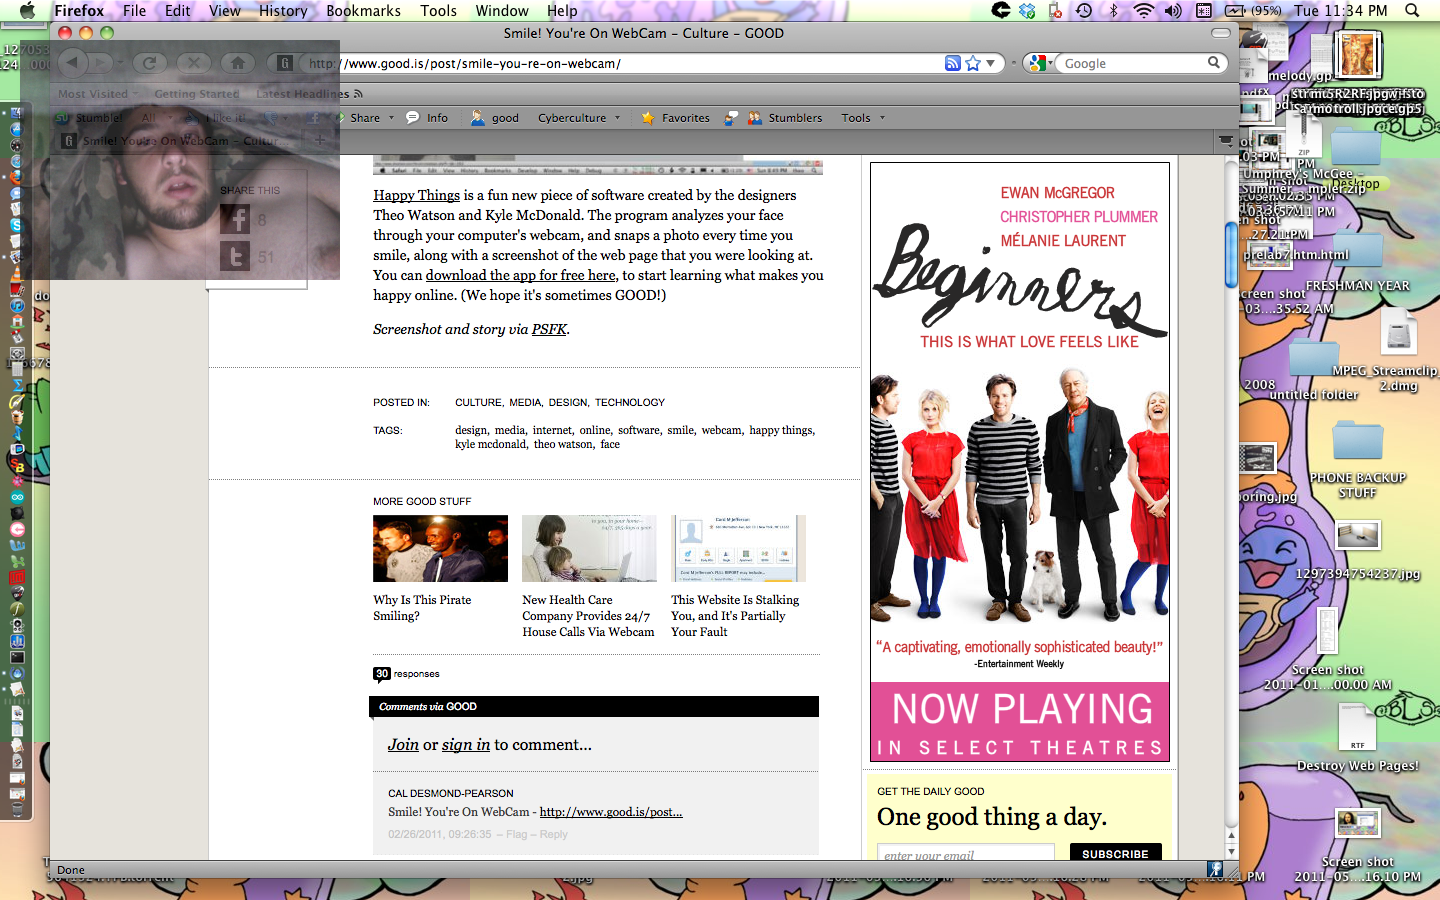Click the Wi-Fi status icon

(1143, 11)
